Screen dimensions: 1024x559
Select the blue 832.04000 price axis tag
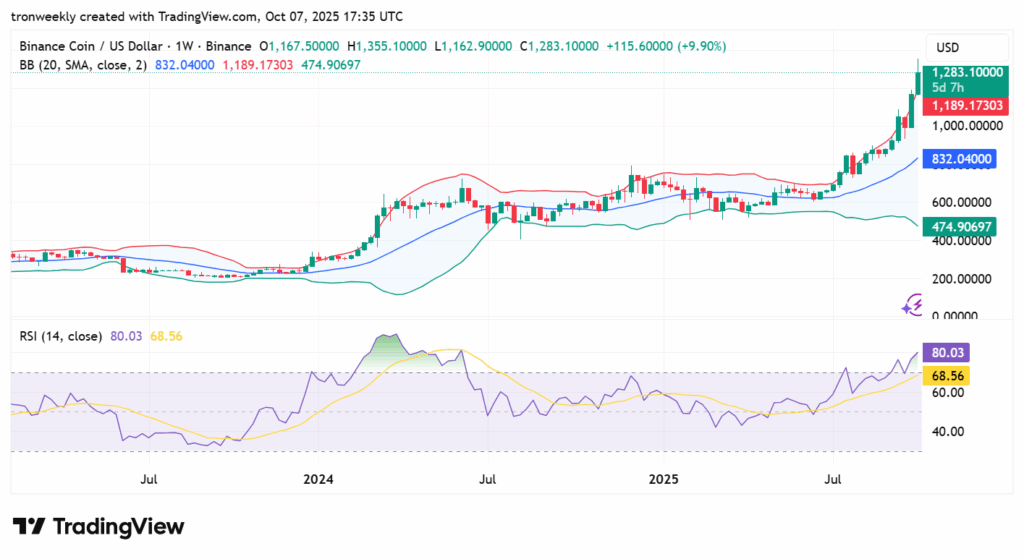coord(961,159)
